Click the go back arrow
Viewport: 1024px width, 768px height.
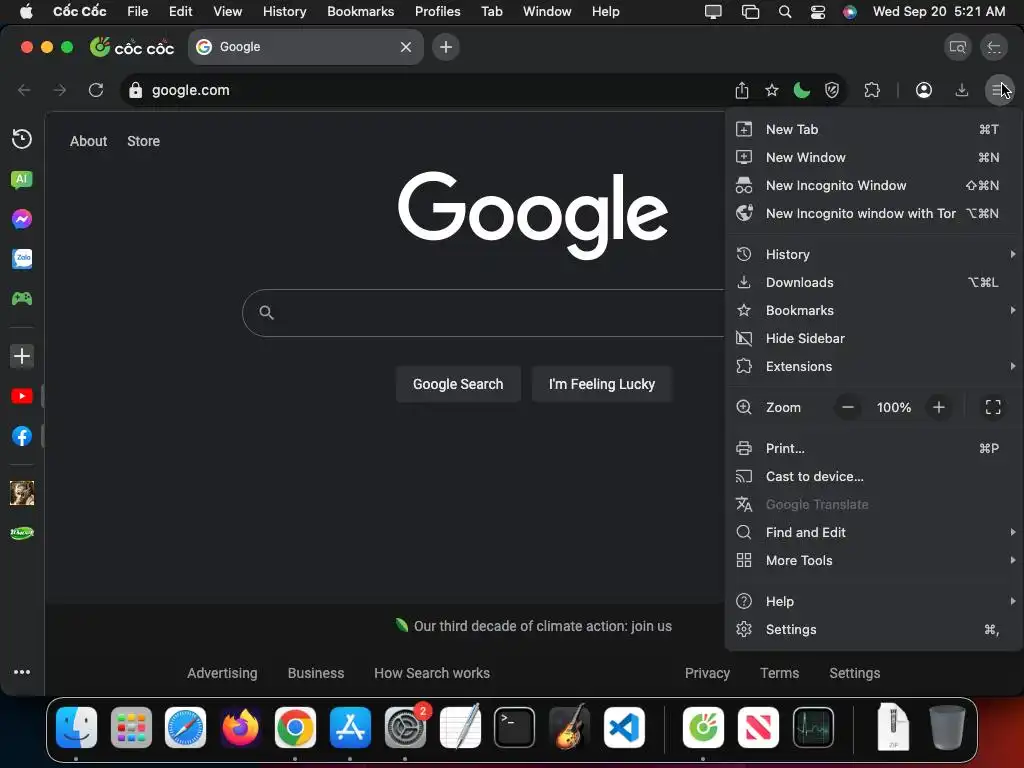click(24, 90)
